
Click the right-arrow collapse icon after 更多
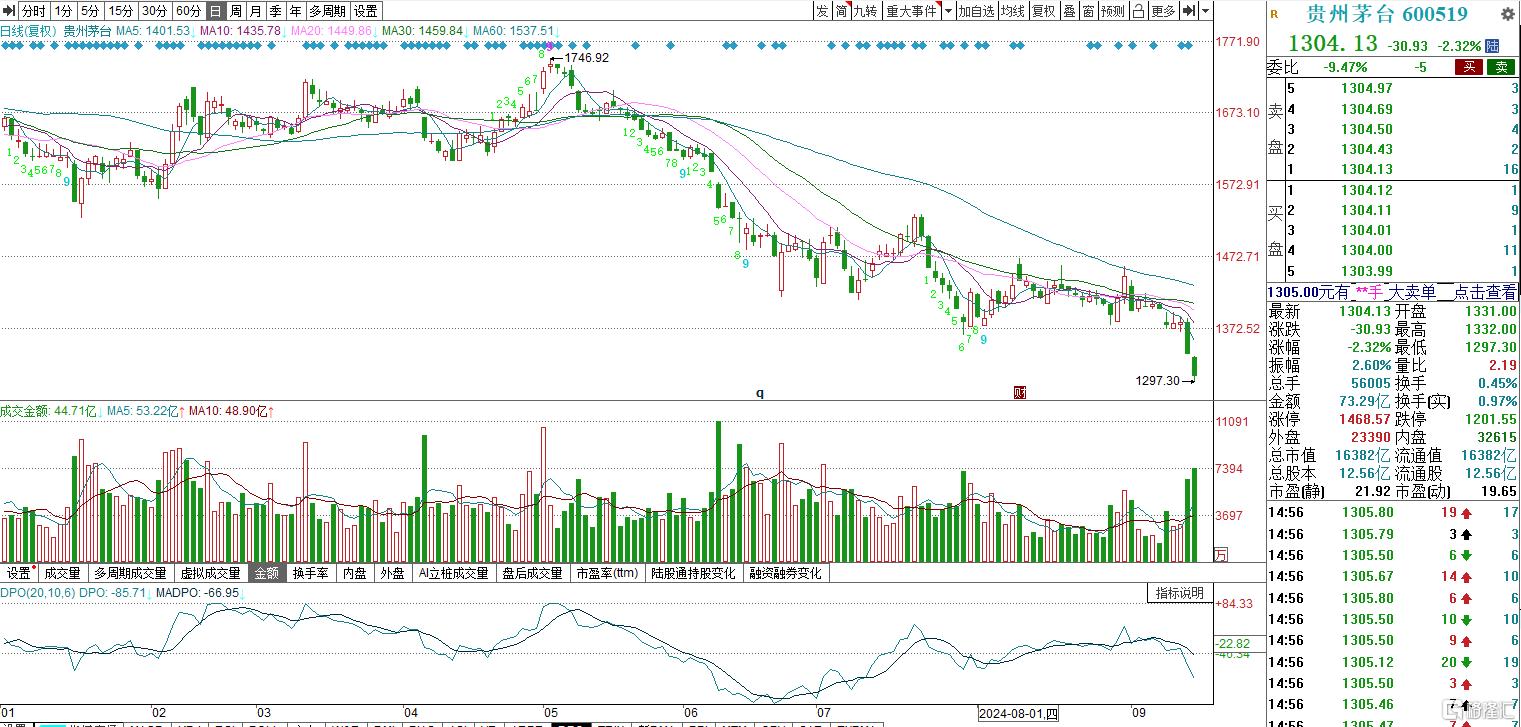pos(1189,11)
